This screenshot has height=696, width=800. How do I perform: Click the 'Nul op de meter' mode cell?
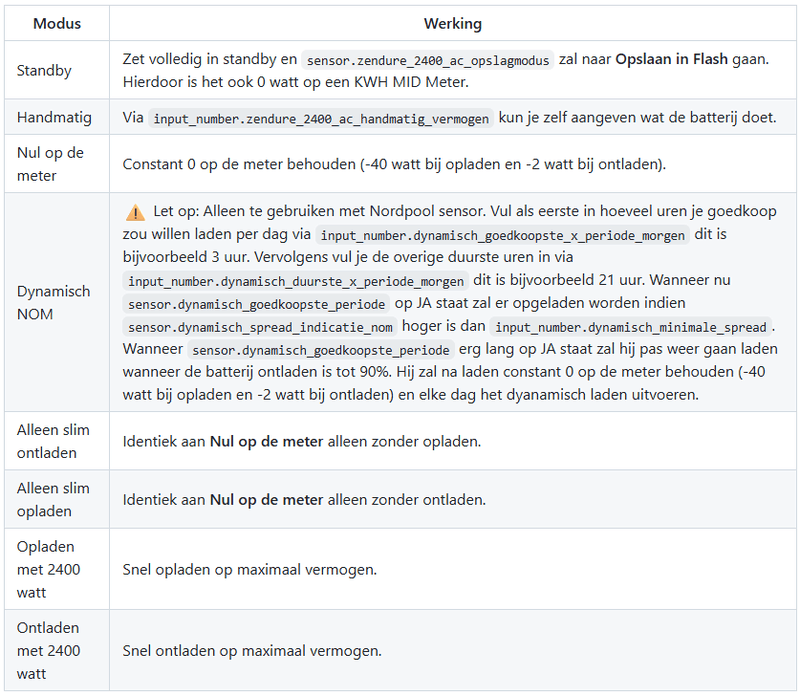click(x=50, y=164)
